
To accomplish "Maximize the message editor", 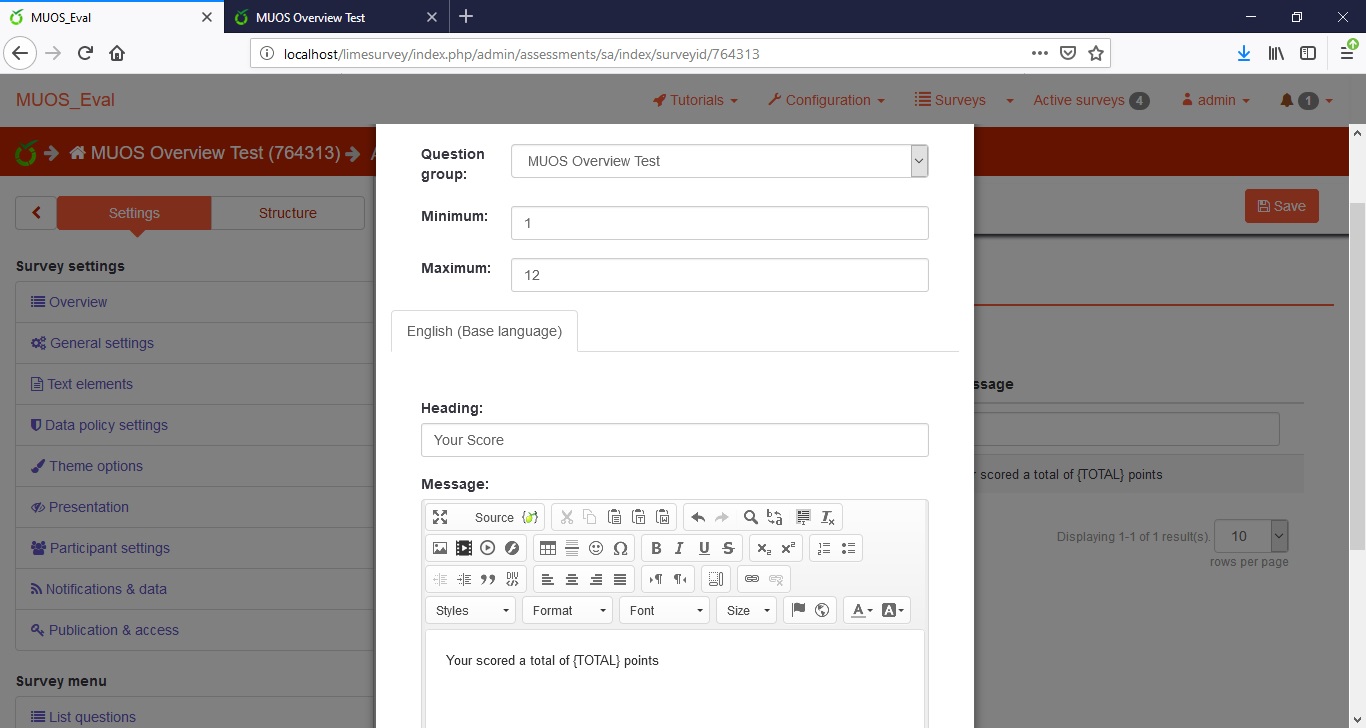I will (440, 517).
